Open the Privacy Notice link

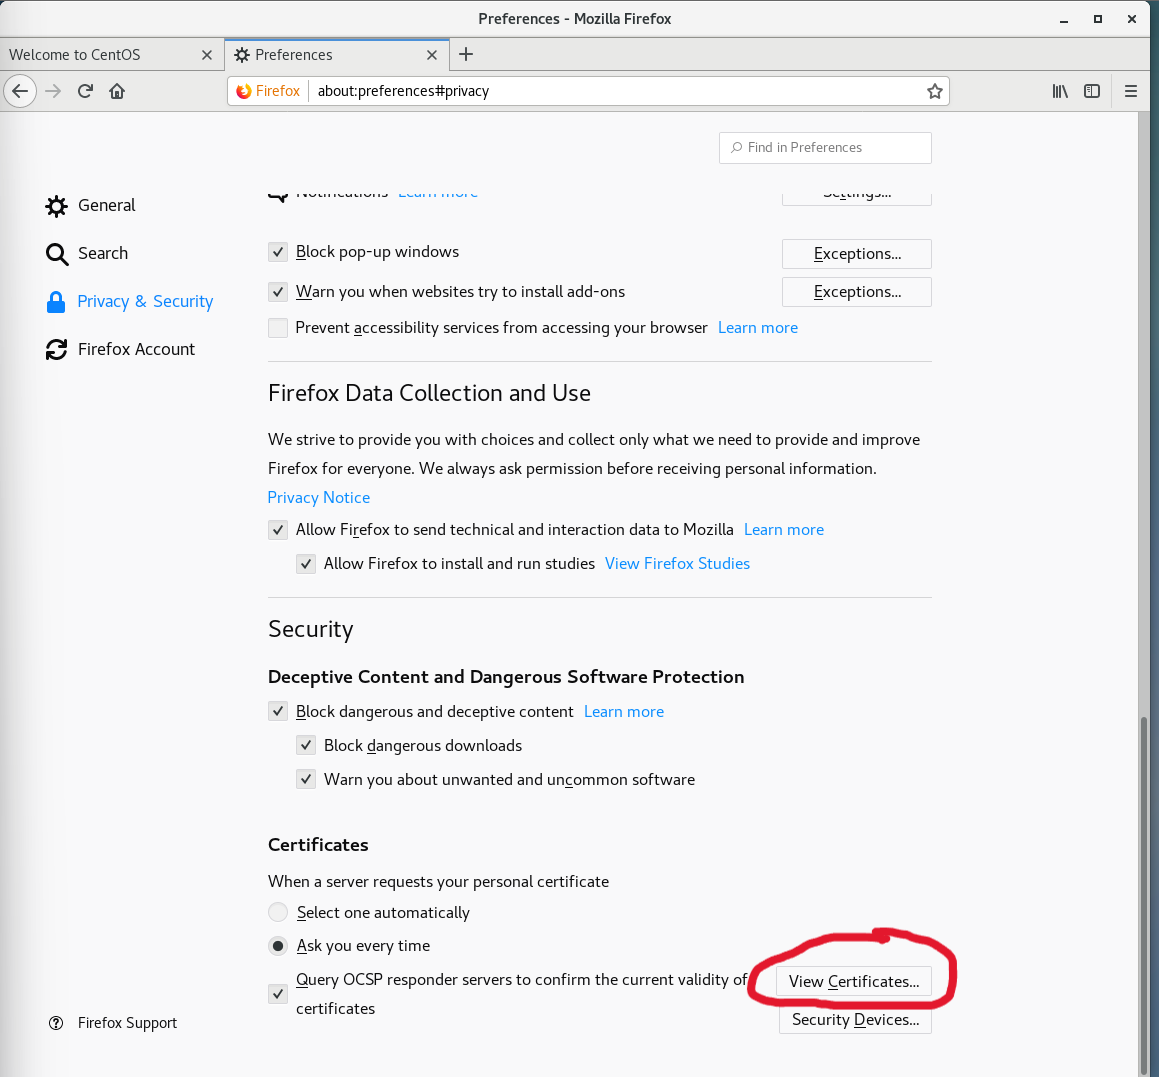pos(319,497)
